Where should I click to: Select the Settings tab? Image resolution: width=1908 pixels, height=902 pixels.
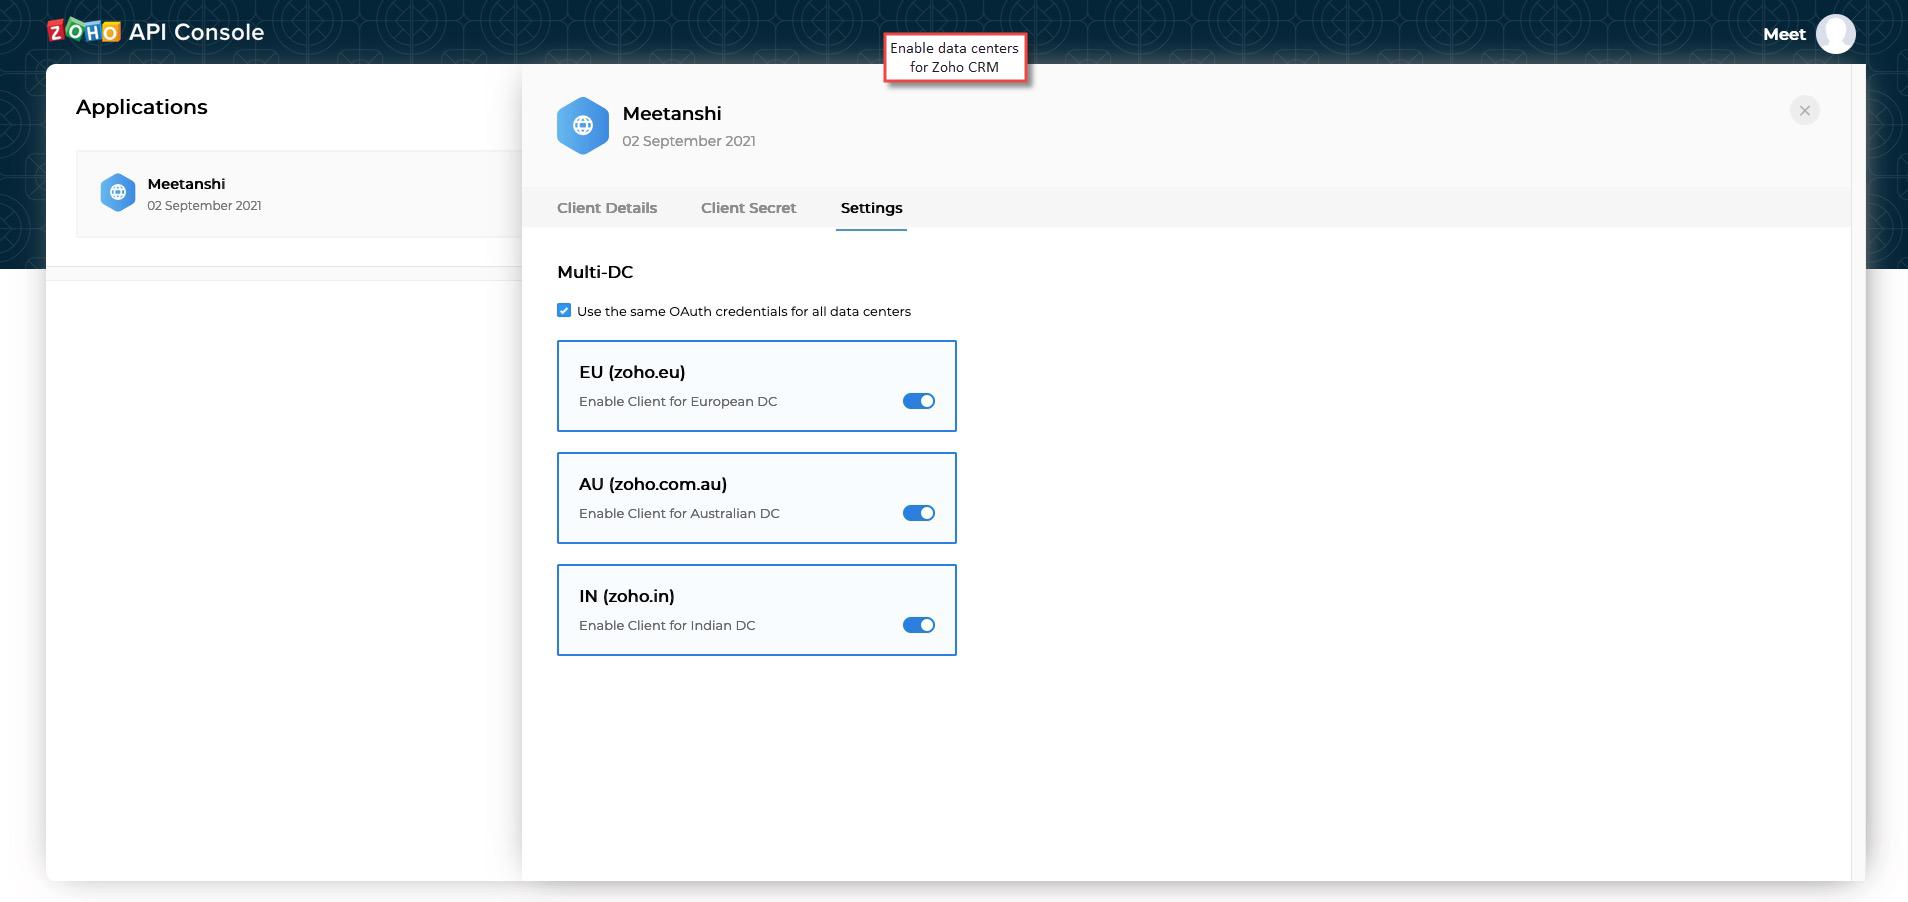(x=871, y=208)
